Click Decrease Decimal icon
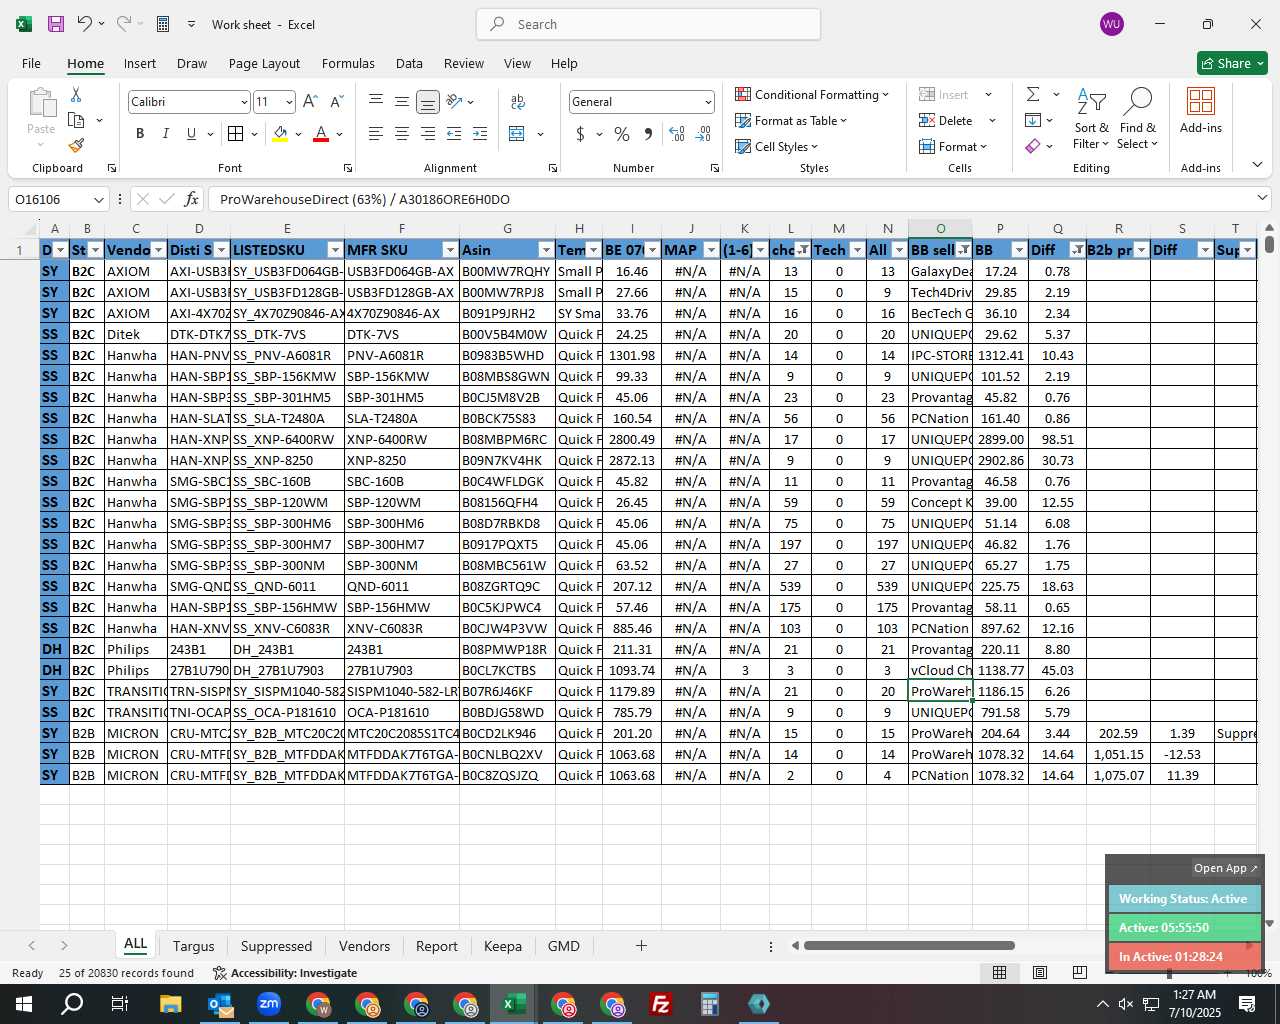Image resolution: width=1280 pixels, height=1024 pixels. pyautogui.click(x=703, y=134)
